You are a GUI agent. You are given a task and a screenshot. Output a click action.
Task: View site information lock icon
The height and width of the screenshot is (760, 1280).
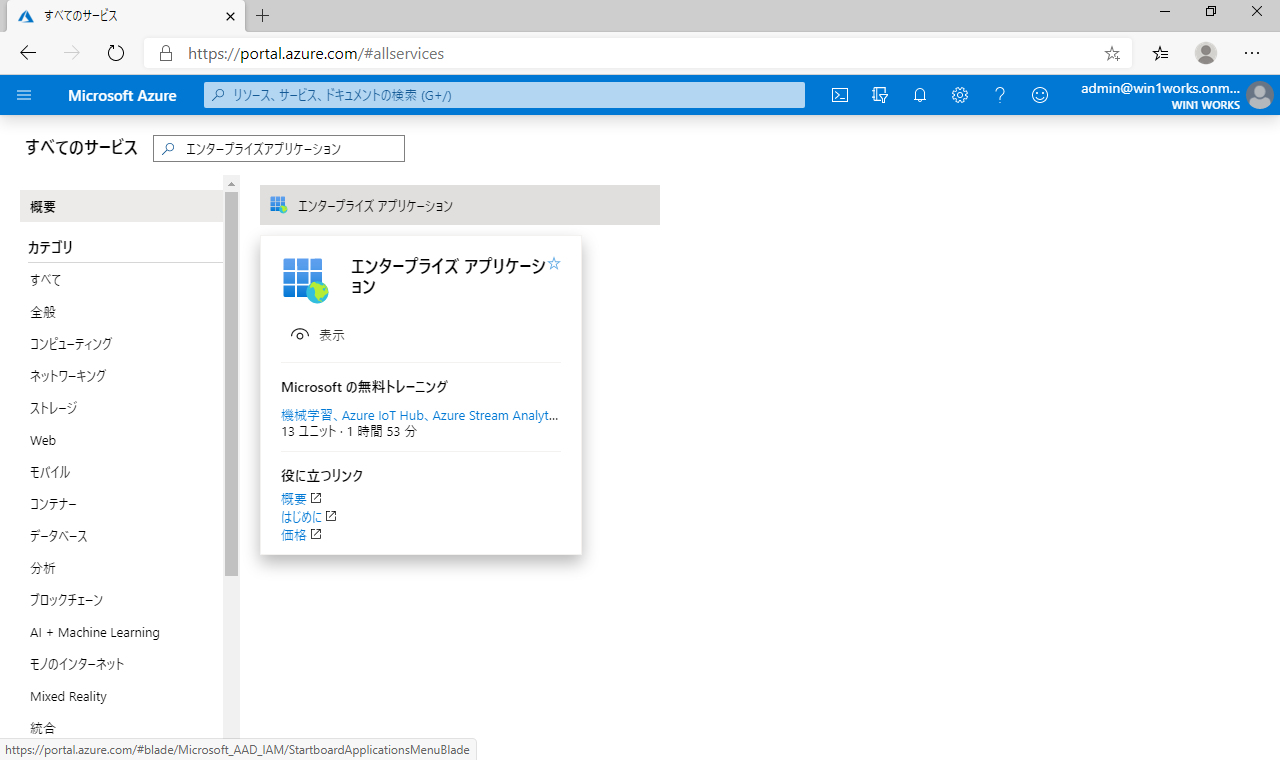pyautogui.click(x=166, y=53)
